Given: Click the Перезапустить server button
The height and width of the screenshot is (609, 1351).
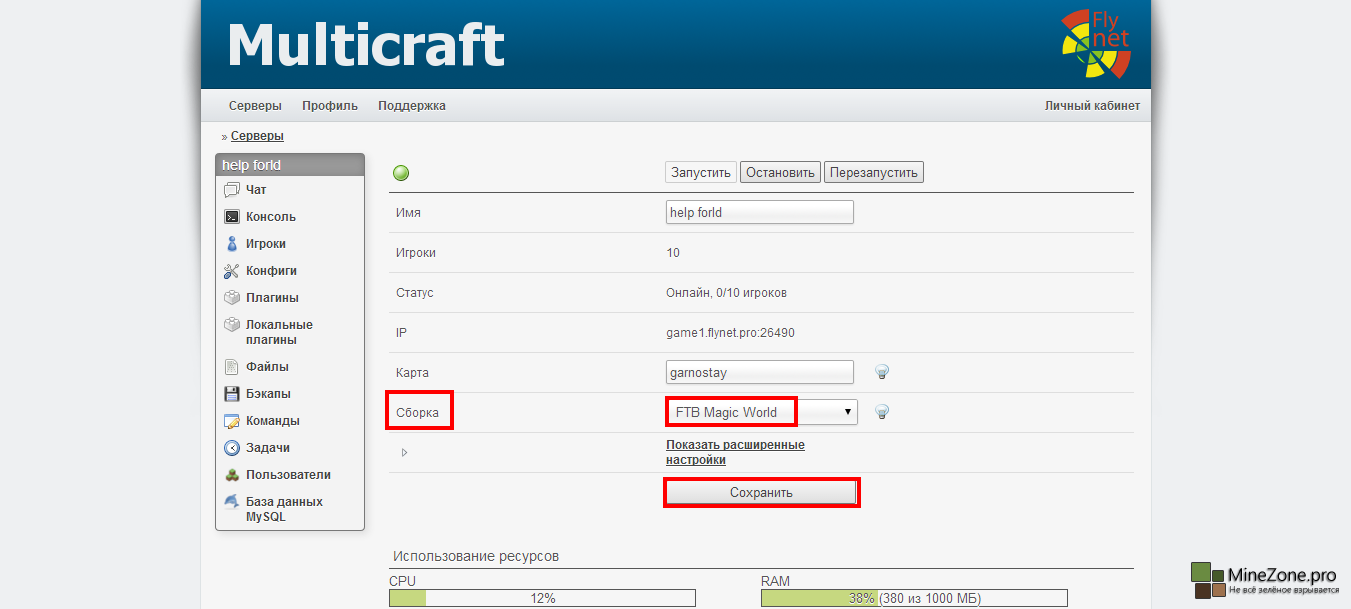Looking at the screenshot, I should coord(873,173).
